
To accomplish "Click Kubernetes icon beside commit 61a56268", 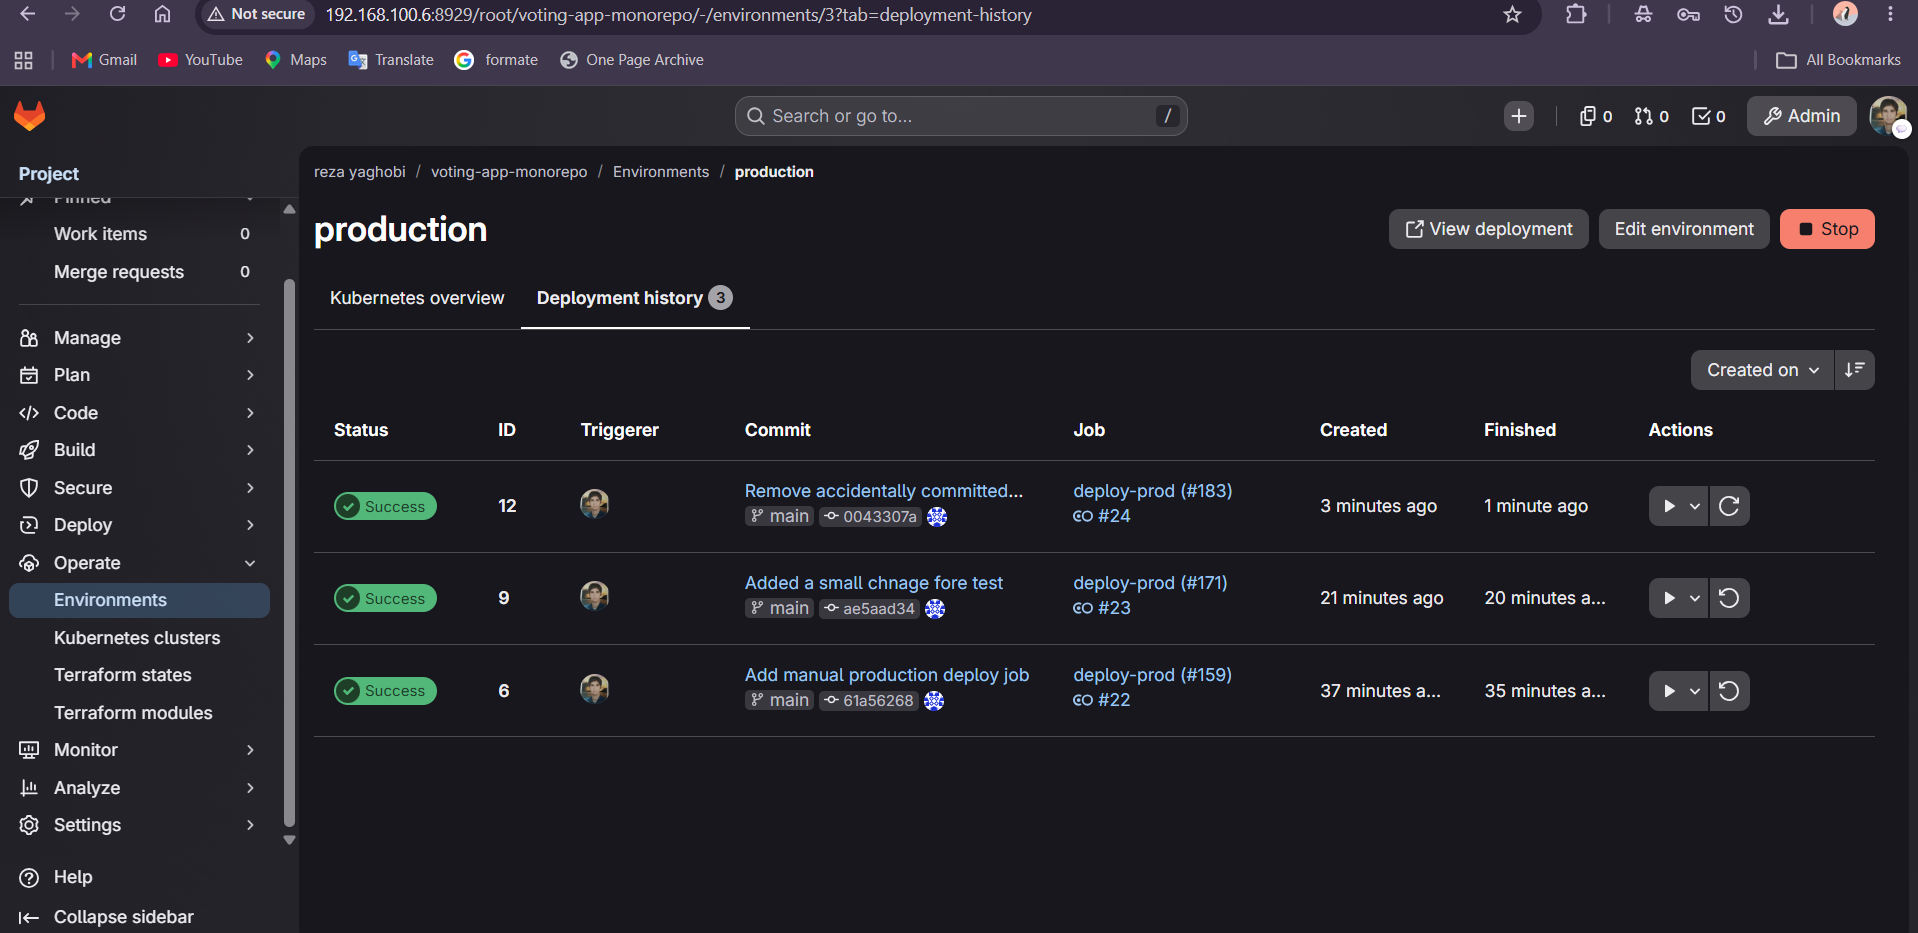I will [934, 701].
